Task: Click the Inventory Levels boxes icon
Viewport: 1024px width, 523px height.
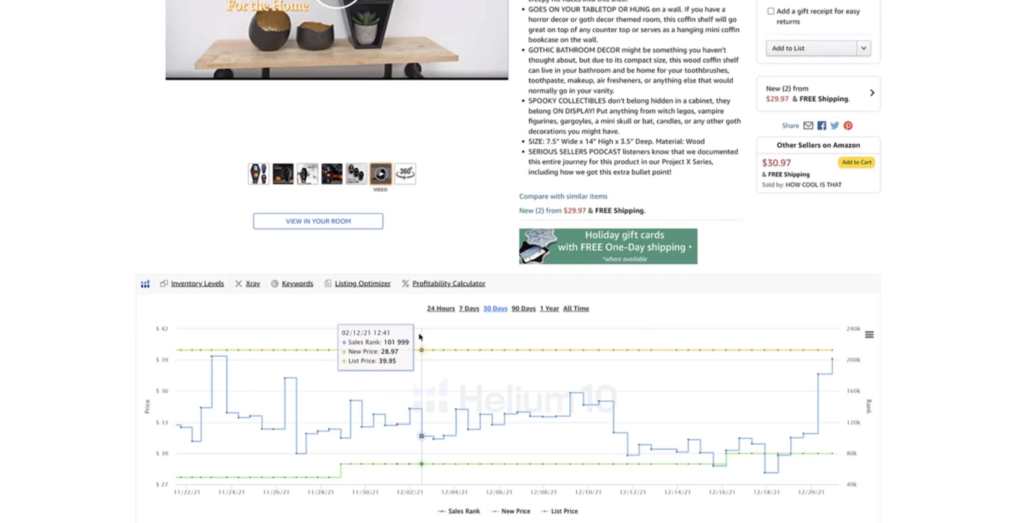Action: [164, 283]
